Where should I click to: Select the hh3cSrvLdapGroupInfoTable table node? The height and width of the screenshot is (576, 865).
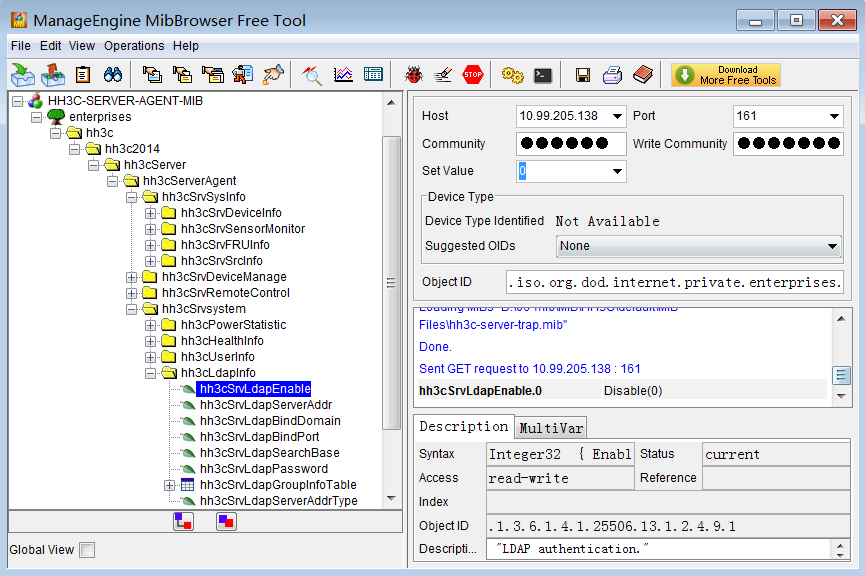pos(278,485)
